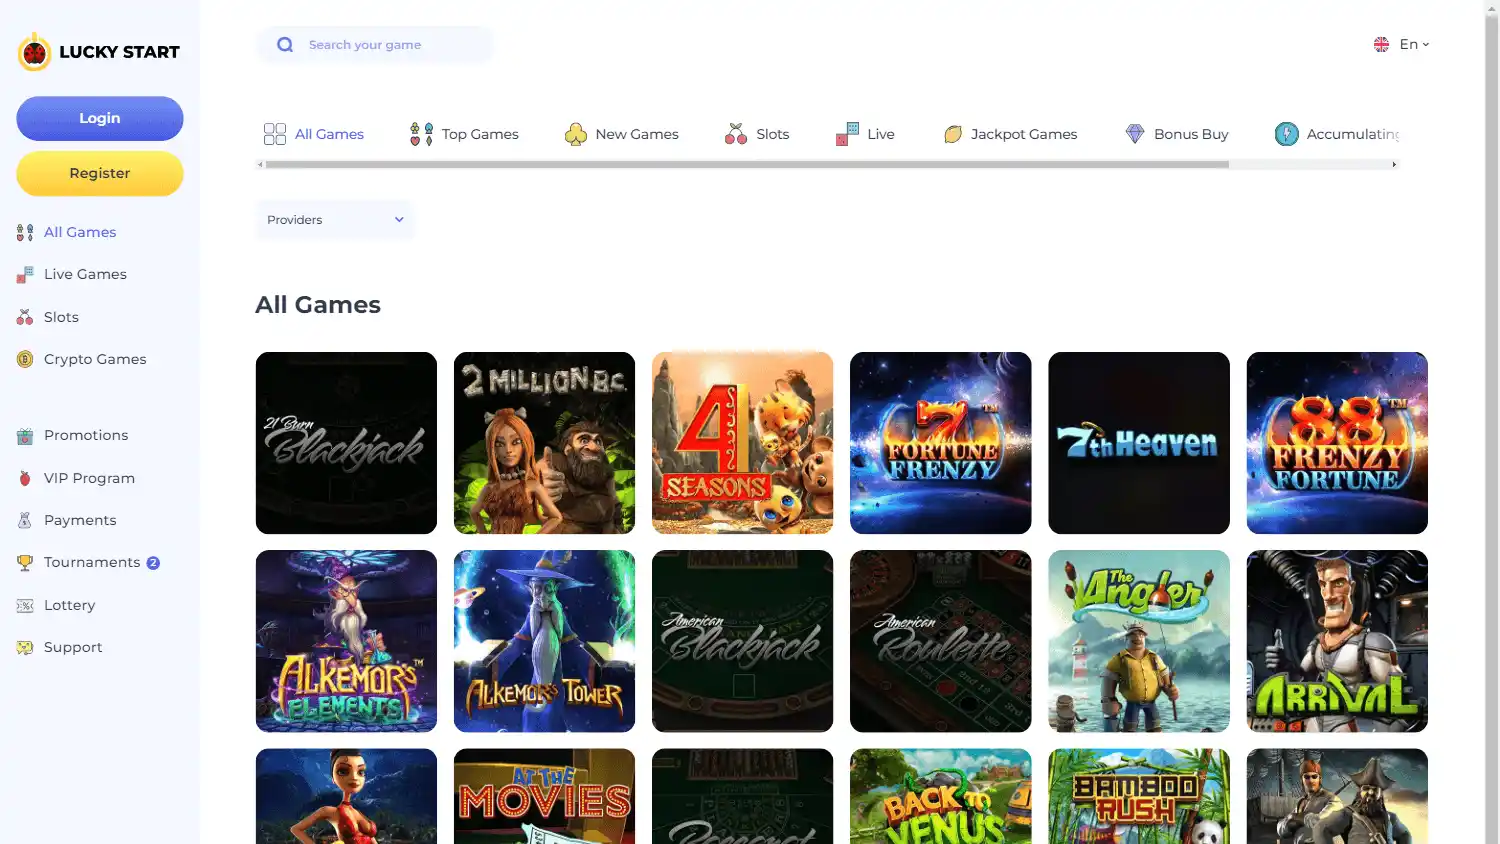The width and height of the screenshot is (1500, 844).
Task: Click the Crypto Games coin icon
Action: point(25,359)
